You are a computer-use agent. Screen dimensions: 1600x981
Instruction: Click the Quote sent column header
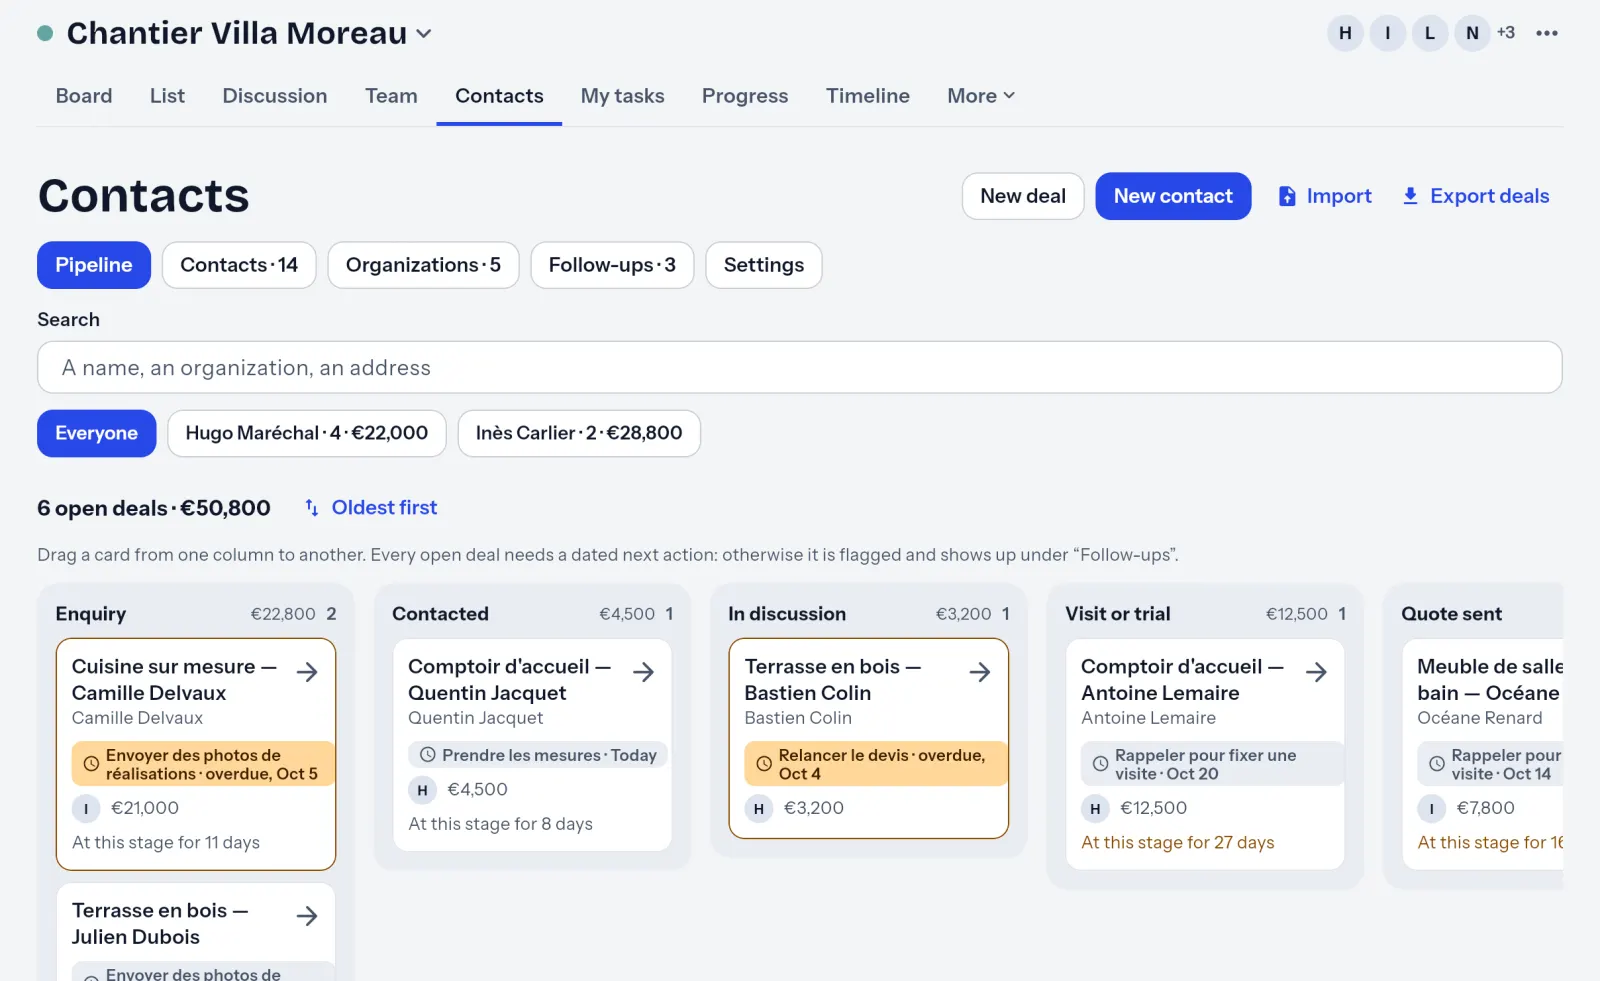point(1451,613)
